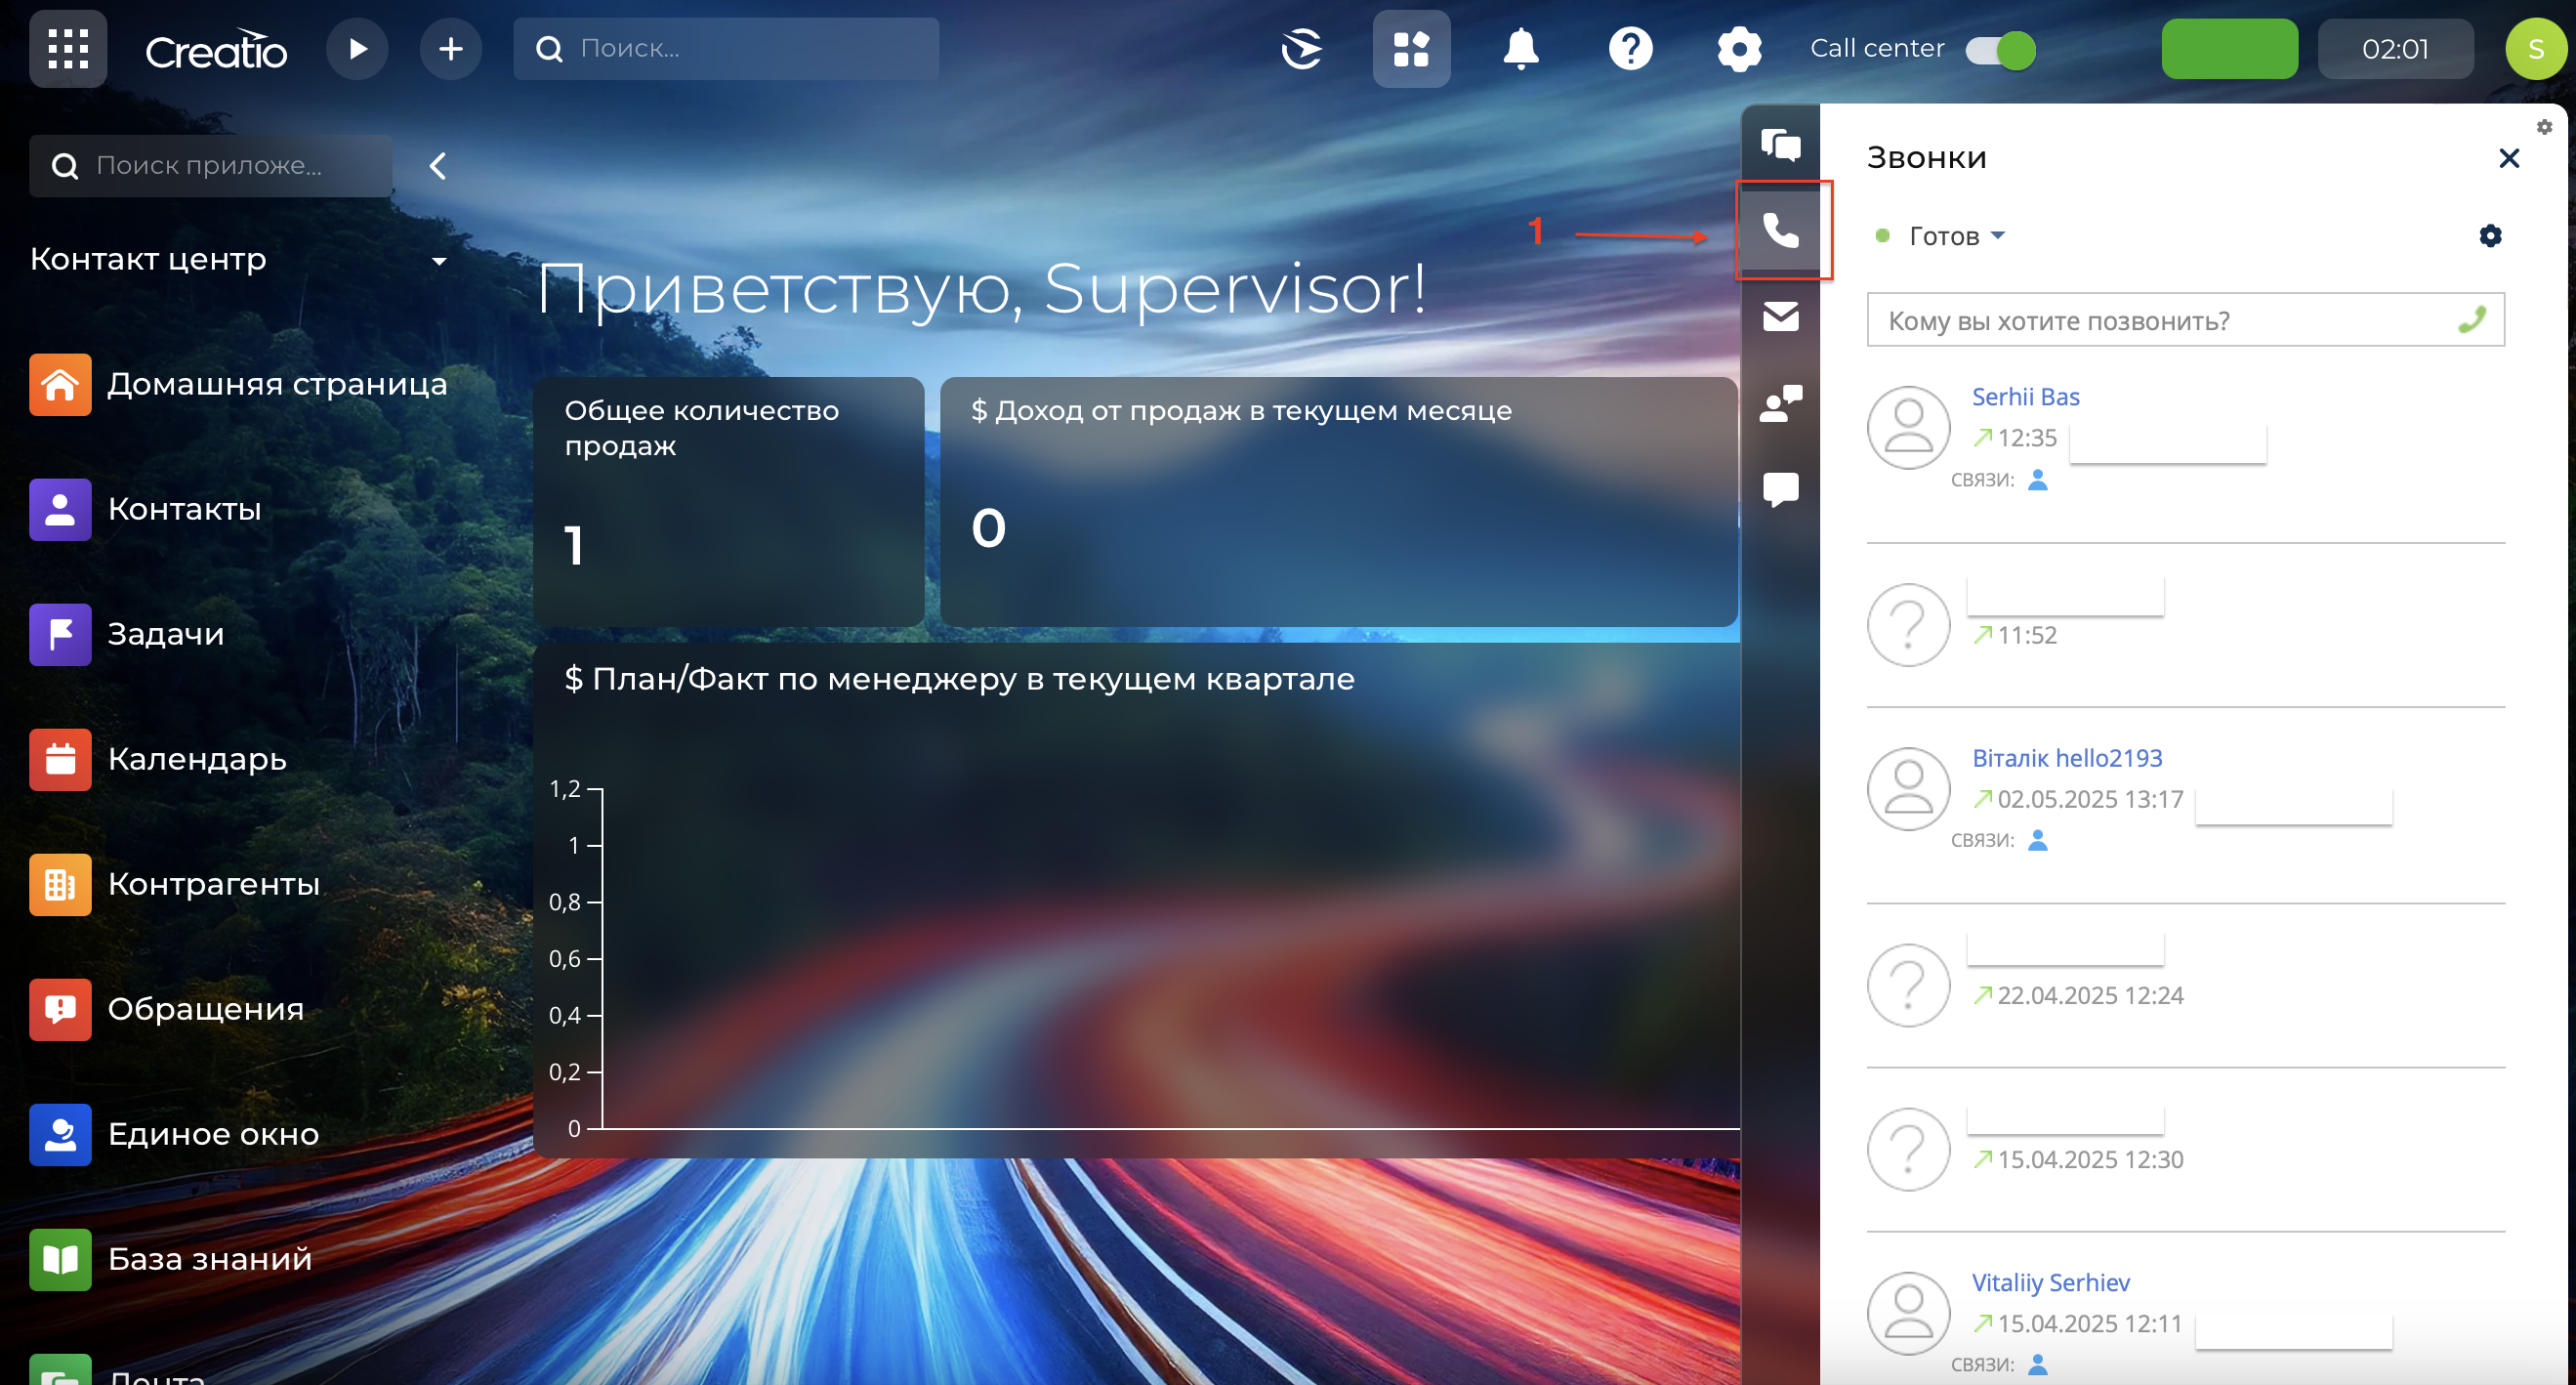
Task: Click the Домашняя страница house icon
Action: click(x=60, y=384)
